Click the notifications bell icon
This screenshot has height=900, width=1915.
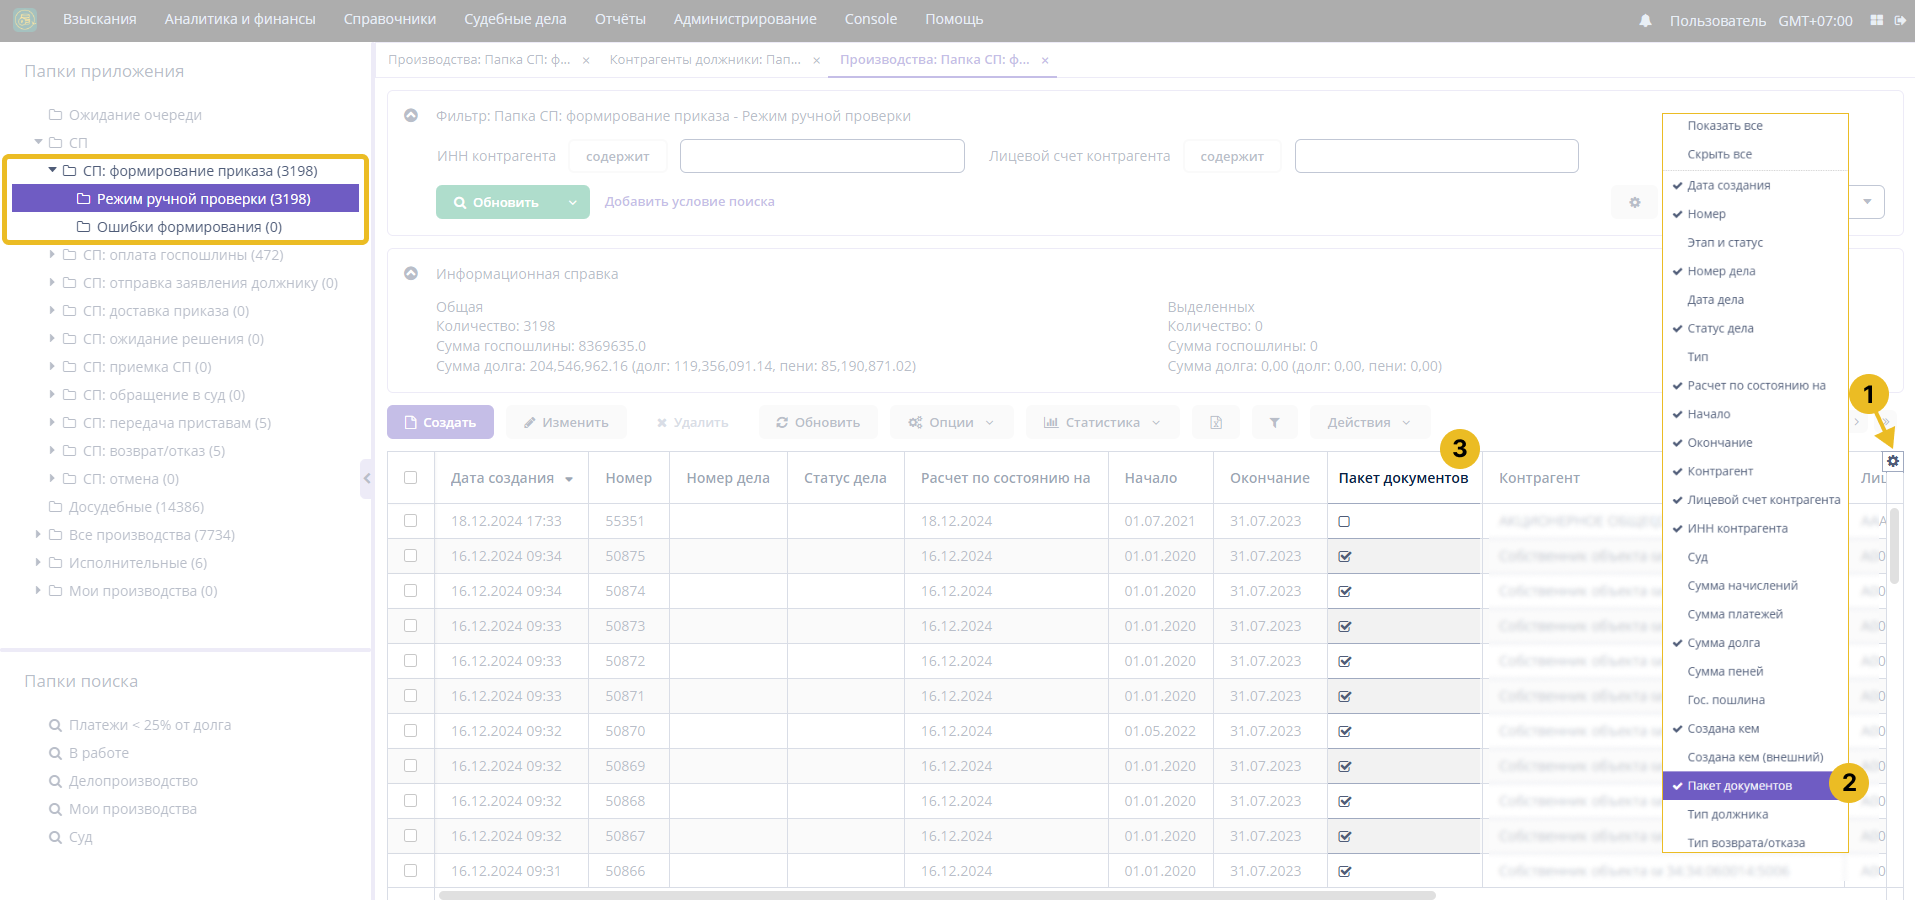[1645, 20]
